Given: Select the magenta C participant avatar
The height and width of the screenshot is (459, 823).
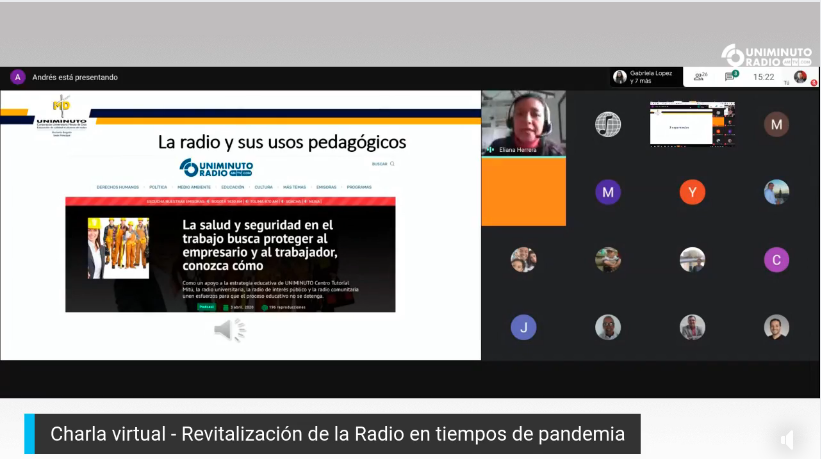Looking at the screenshot, I should point(776,260).
